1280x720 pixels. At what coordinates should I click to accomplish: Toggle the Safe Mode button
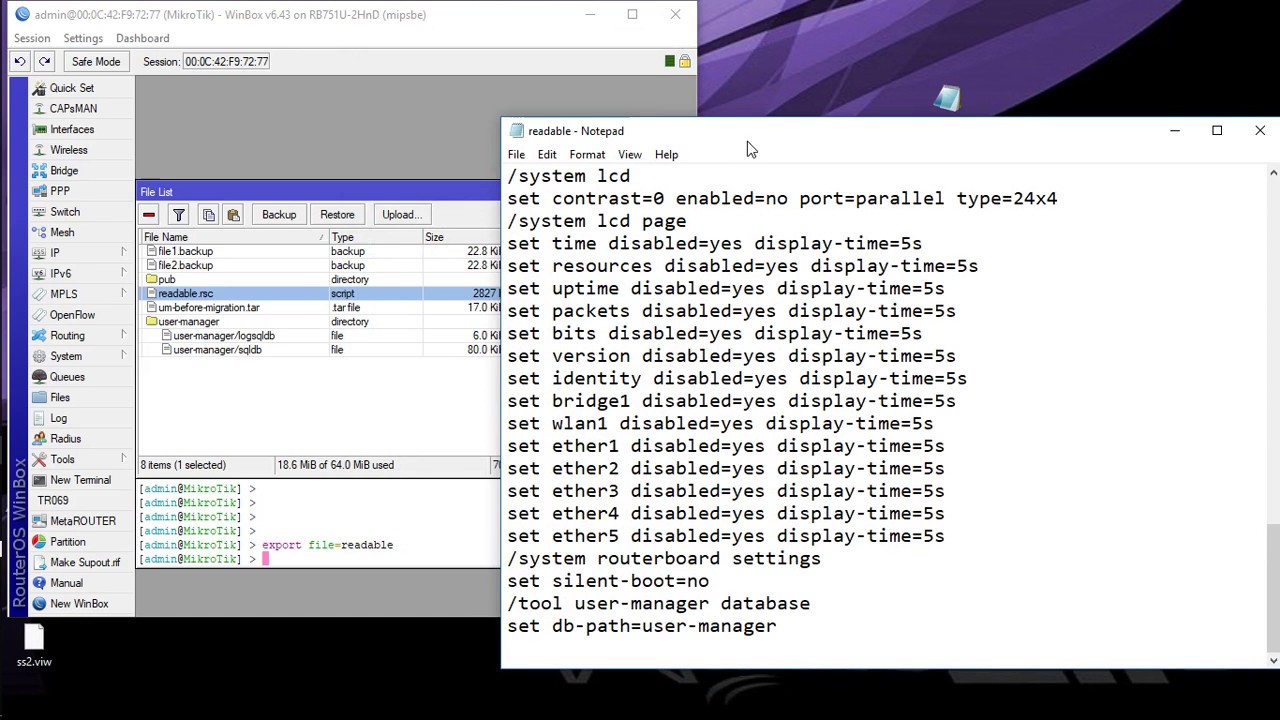click(x=96, y=61)
